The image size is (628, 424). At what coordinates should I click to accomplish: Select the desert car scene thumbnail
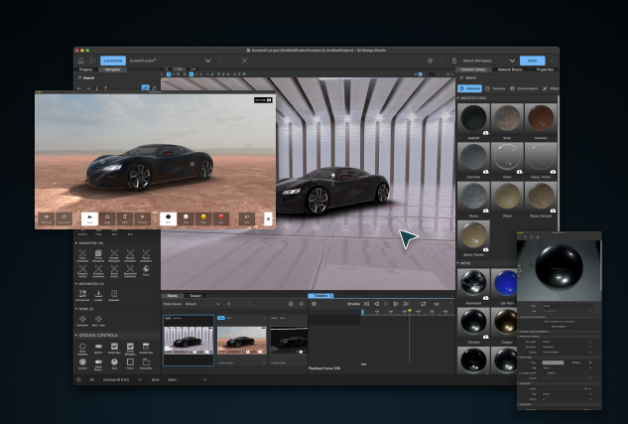[x=241, y=338]
